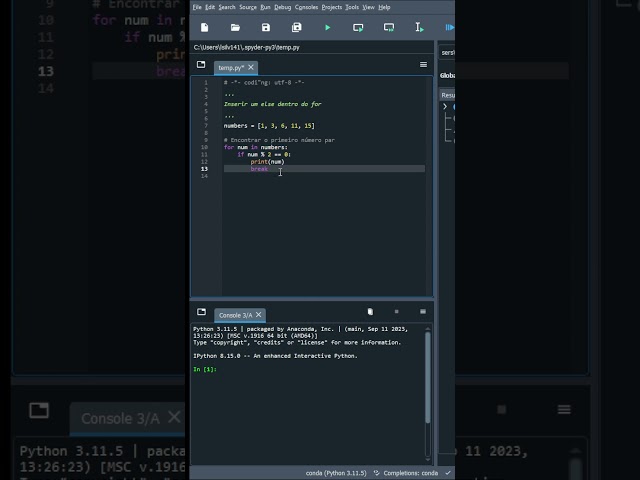Run selection or current line icon

pos(419,27)
